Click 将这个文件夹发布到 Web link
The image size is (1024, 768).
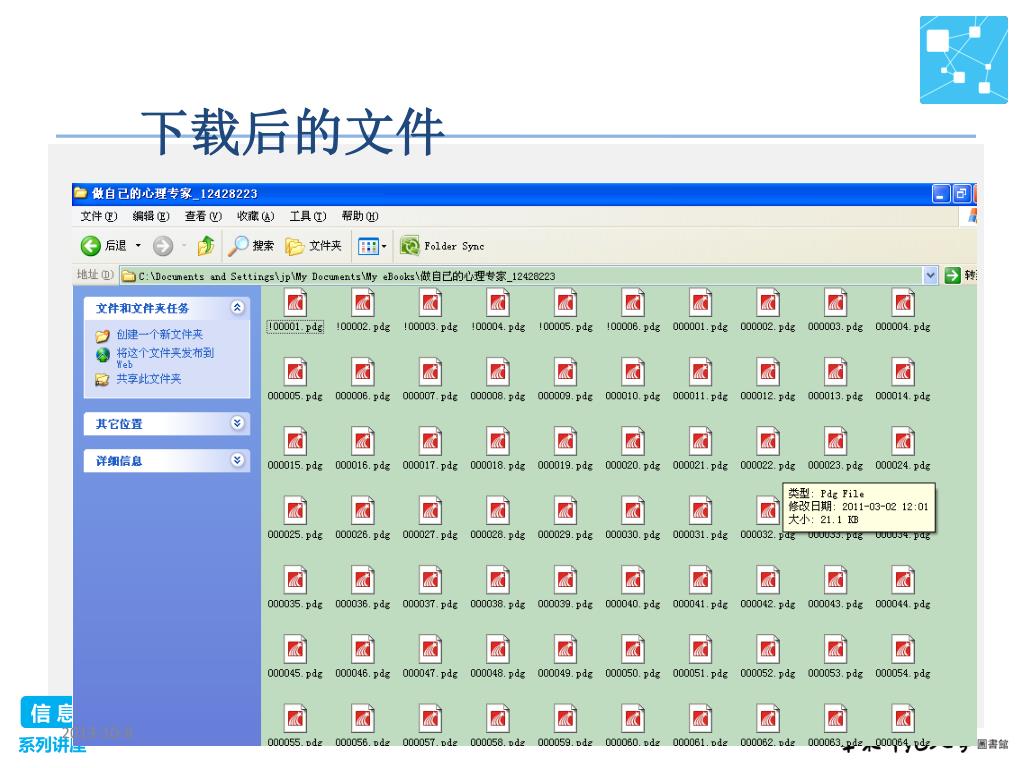tap(165, 357)
